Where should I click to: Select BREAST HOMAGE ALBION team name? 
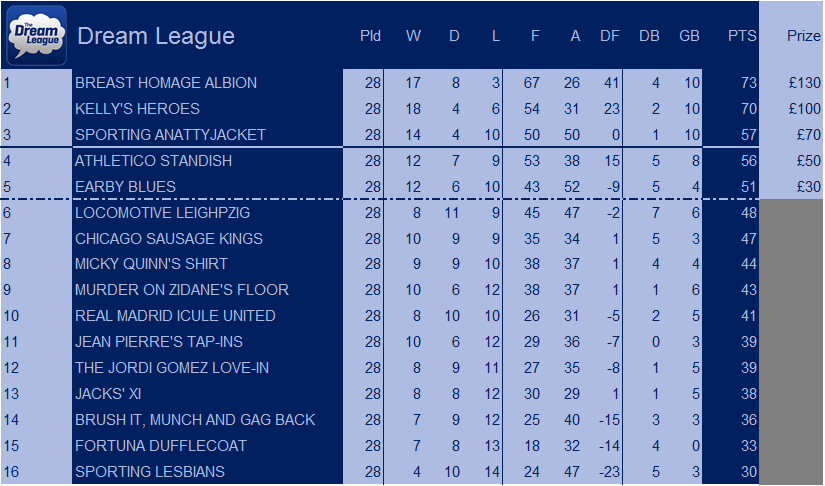166,83
